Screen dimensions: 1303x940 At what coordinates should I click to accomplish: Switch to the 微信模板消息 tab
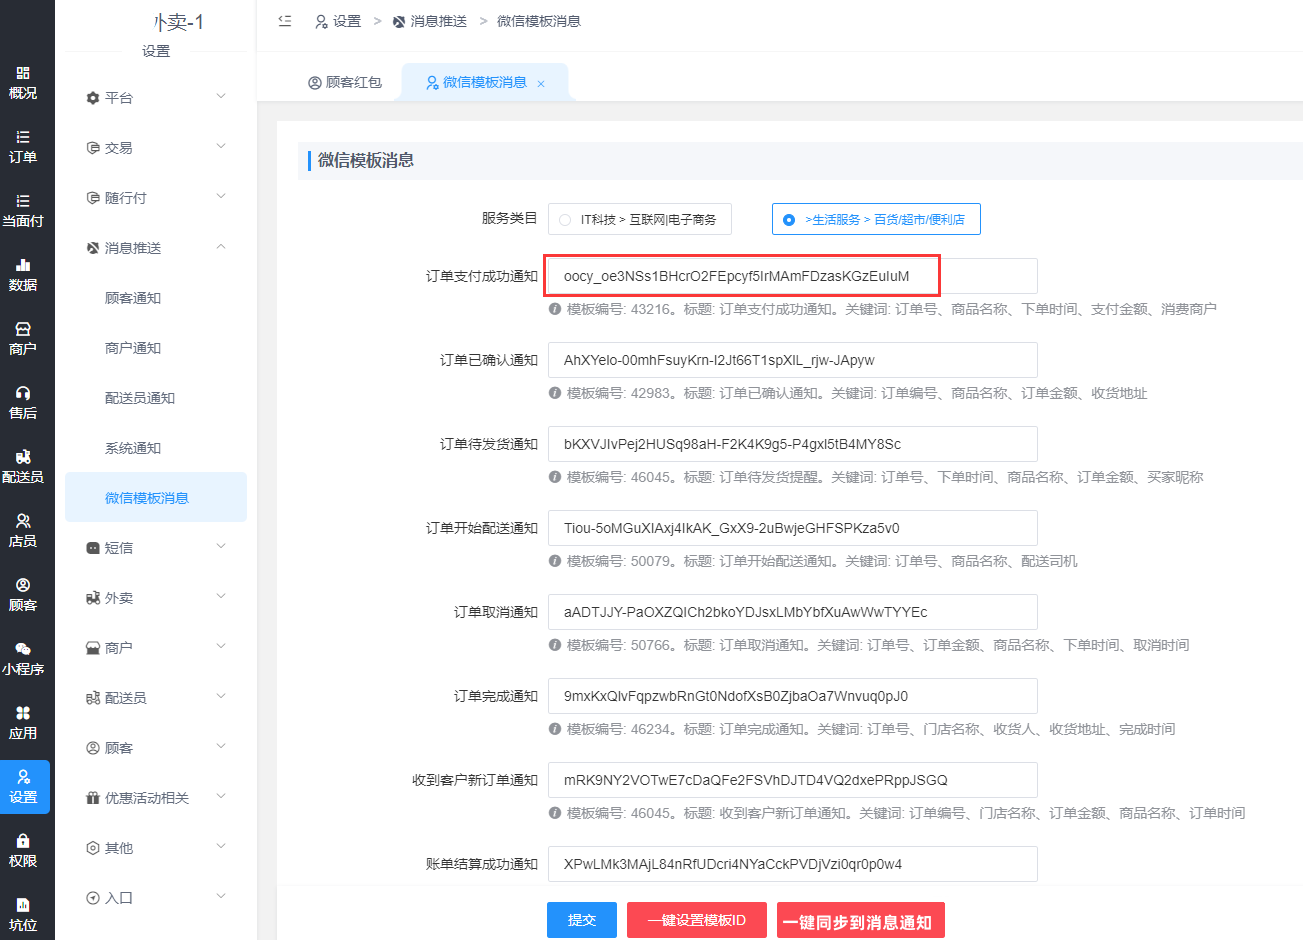(x=485, y=82)
